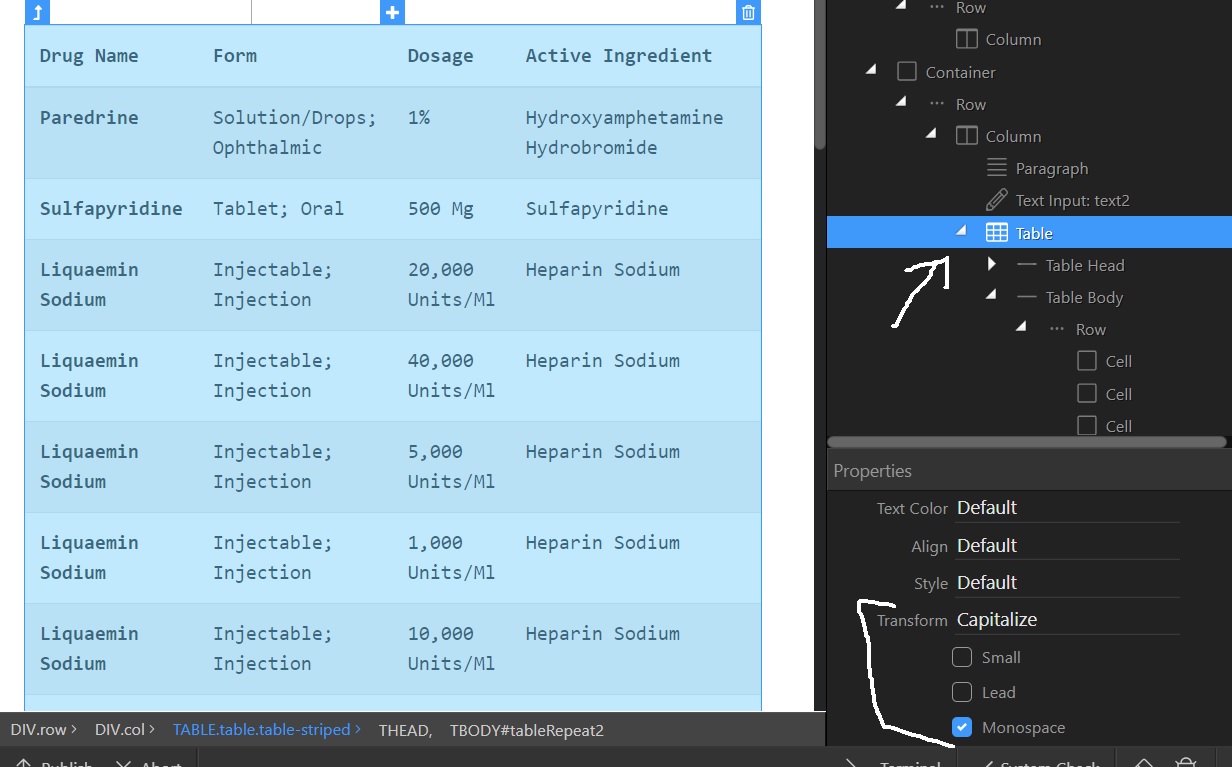Collapse the Table Body node

991,295
